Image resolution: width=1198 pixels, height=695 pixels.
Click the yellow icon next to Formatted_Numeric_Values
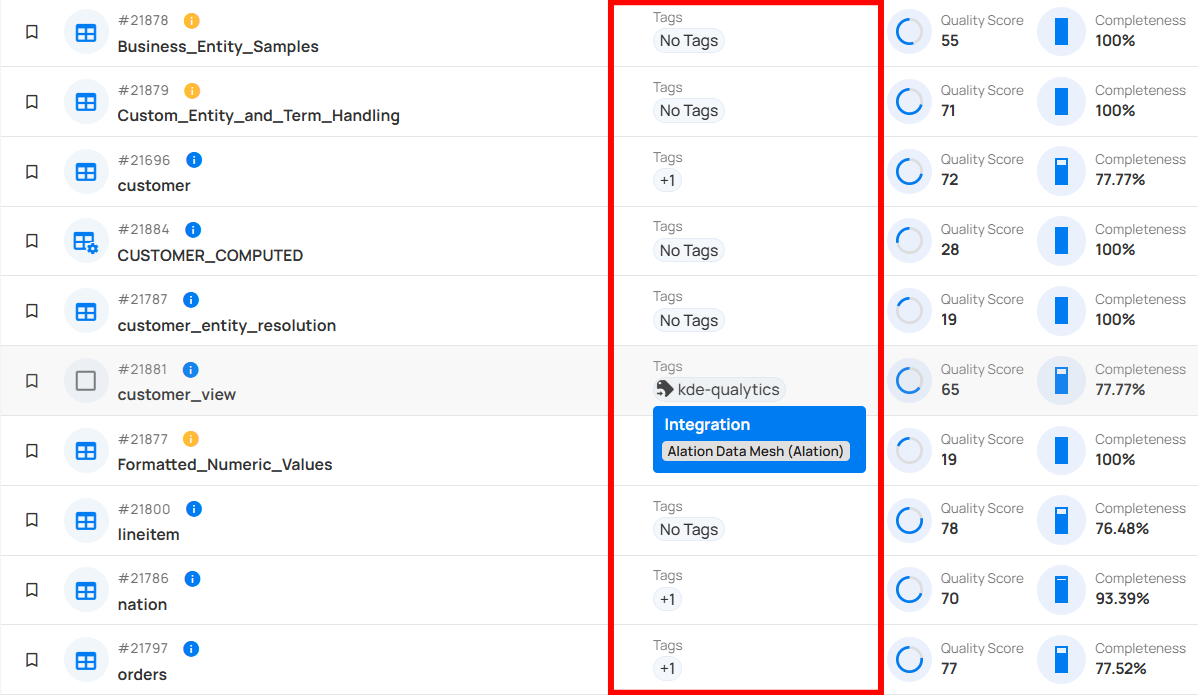point(190,438)
